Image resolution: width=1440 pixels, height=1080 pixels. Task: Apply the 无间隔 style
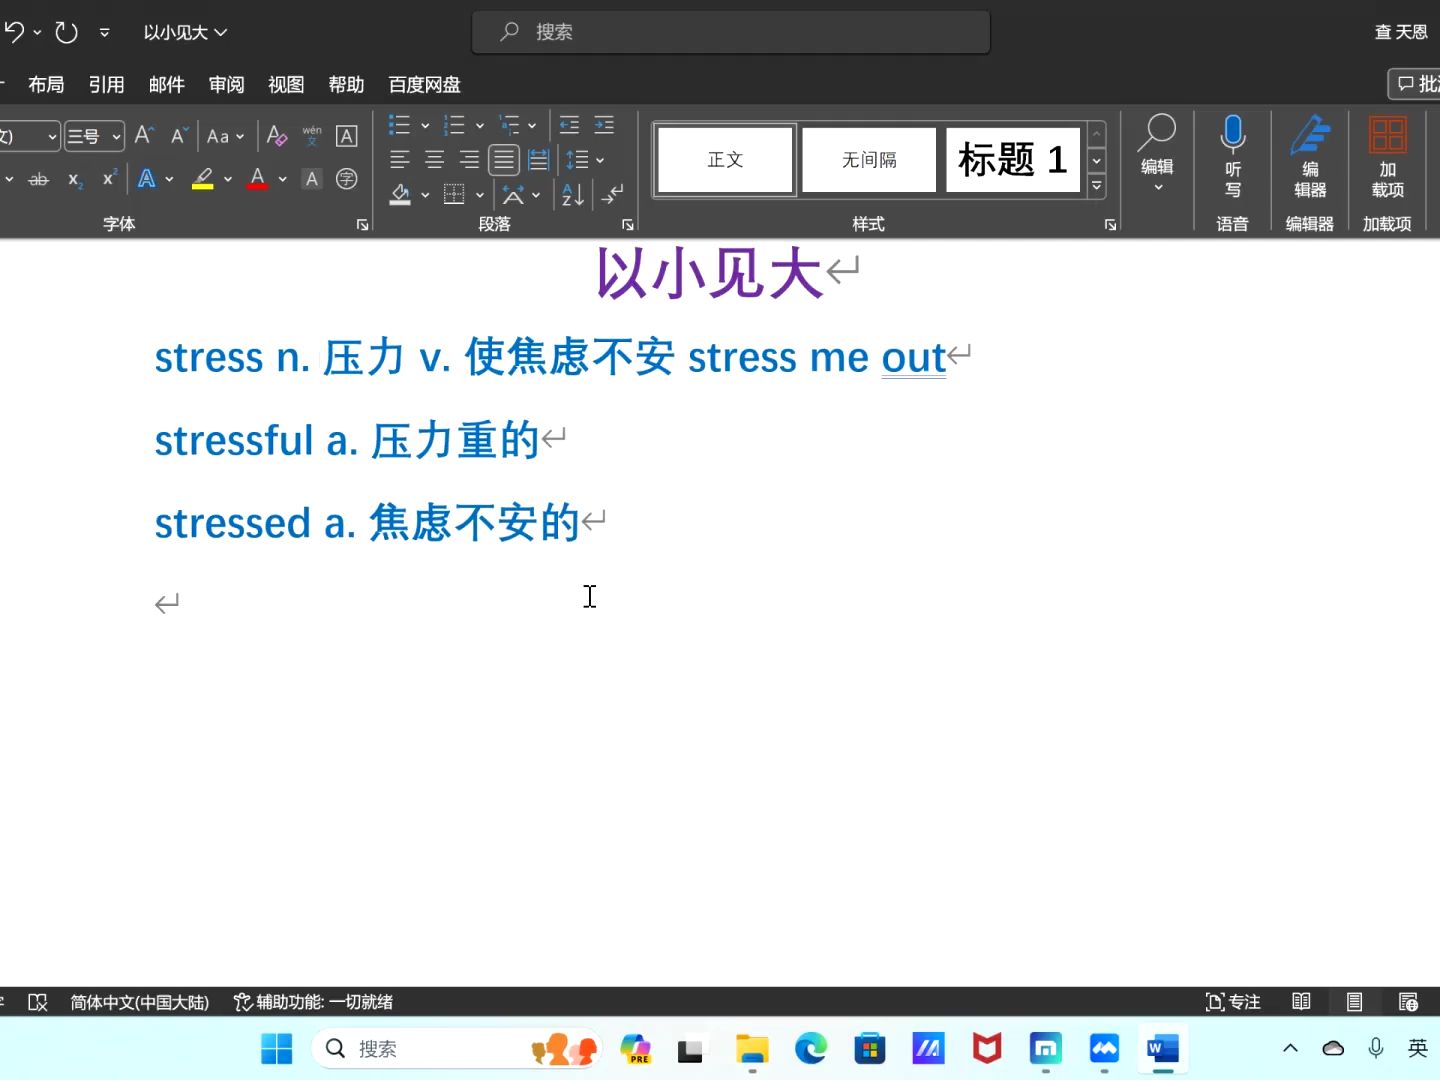[x=869, y=160]
